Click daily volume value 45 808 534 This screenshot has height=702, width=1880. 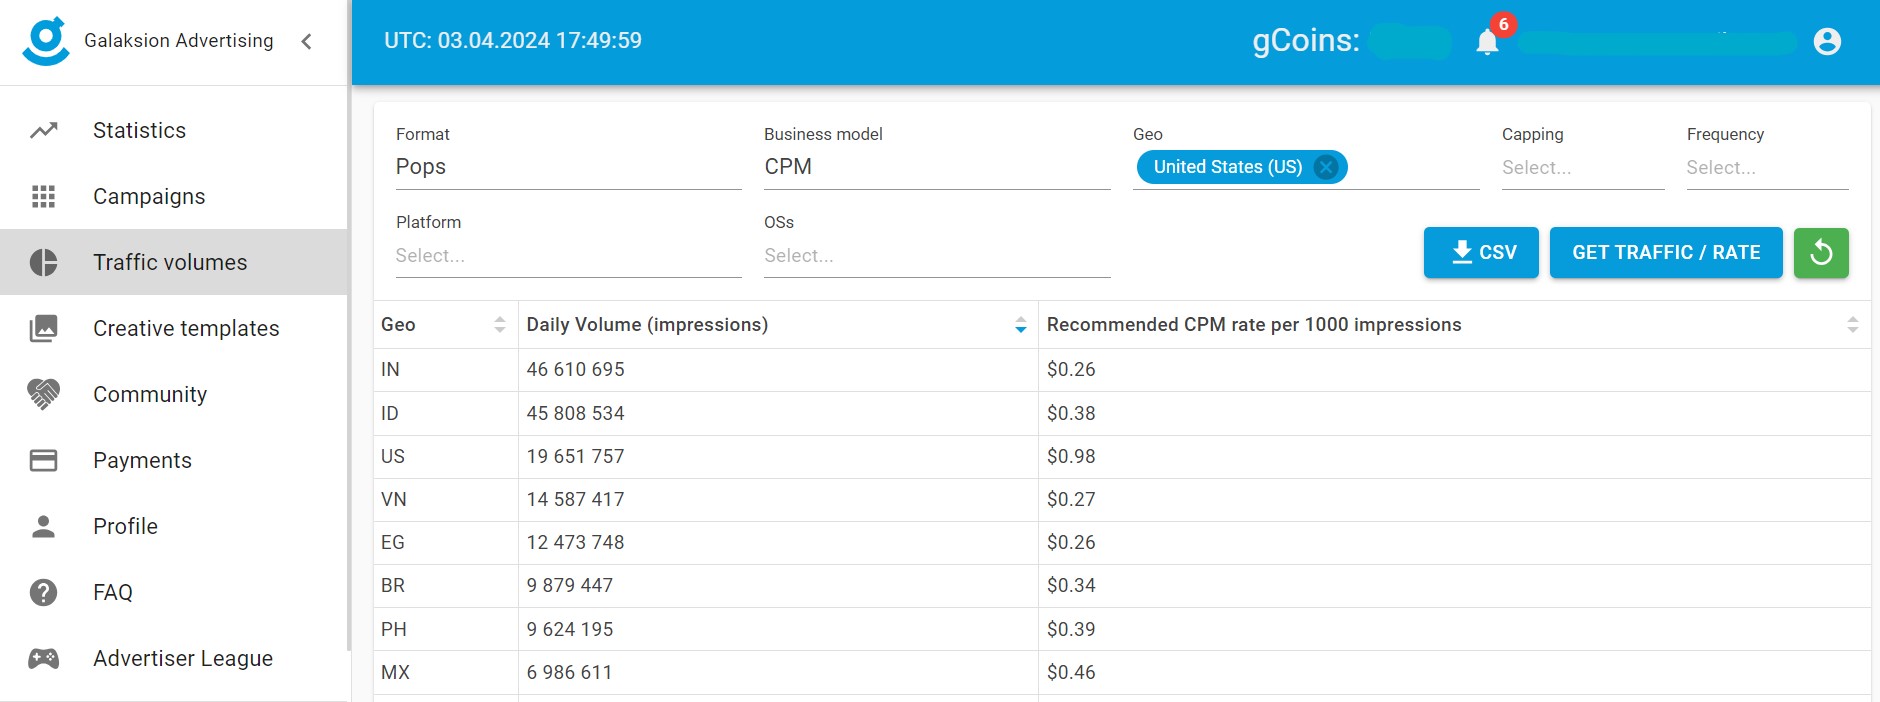point(575,413)
